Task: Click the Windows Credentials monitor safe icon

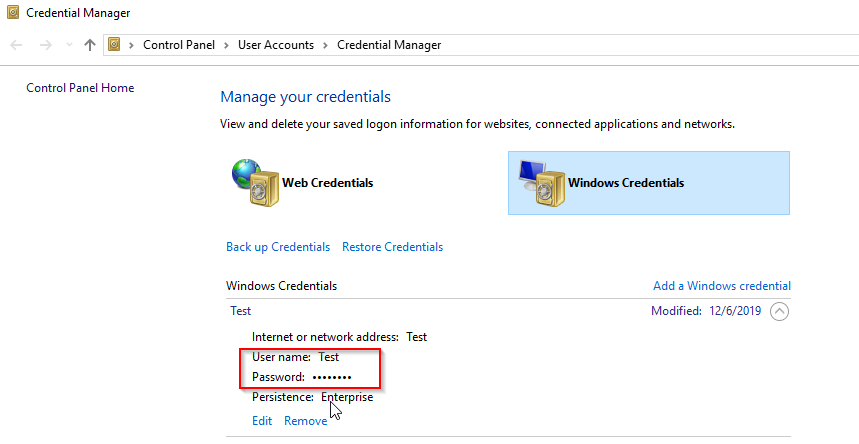Action: [542, 183]
